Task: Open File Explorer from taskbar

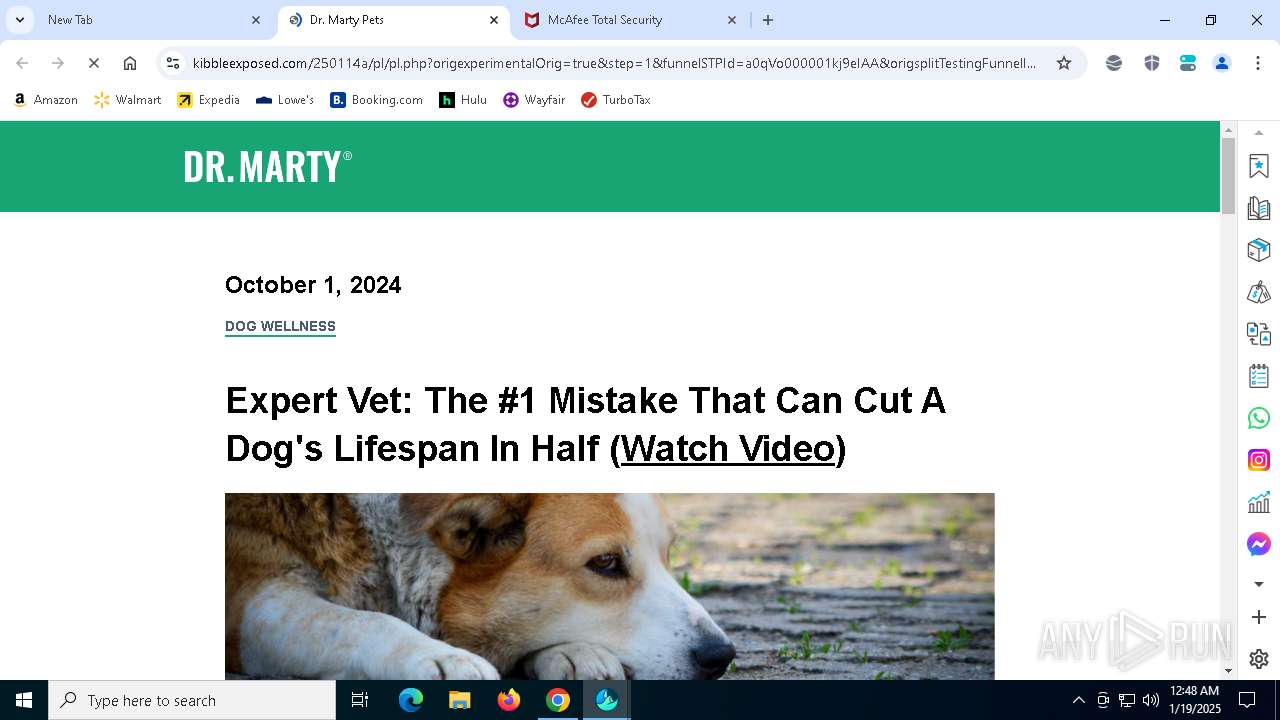Action: pos(459,700)
